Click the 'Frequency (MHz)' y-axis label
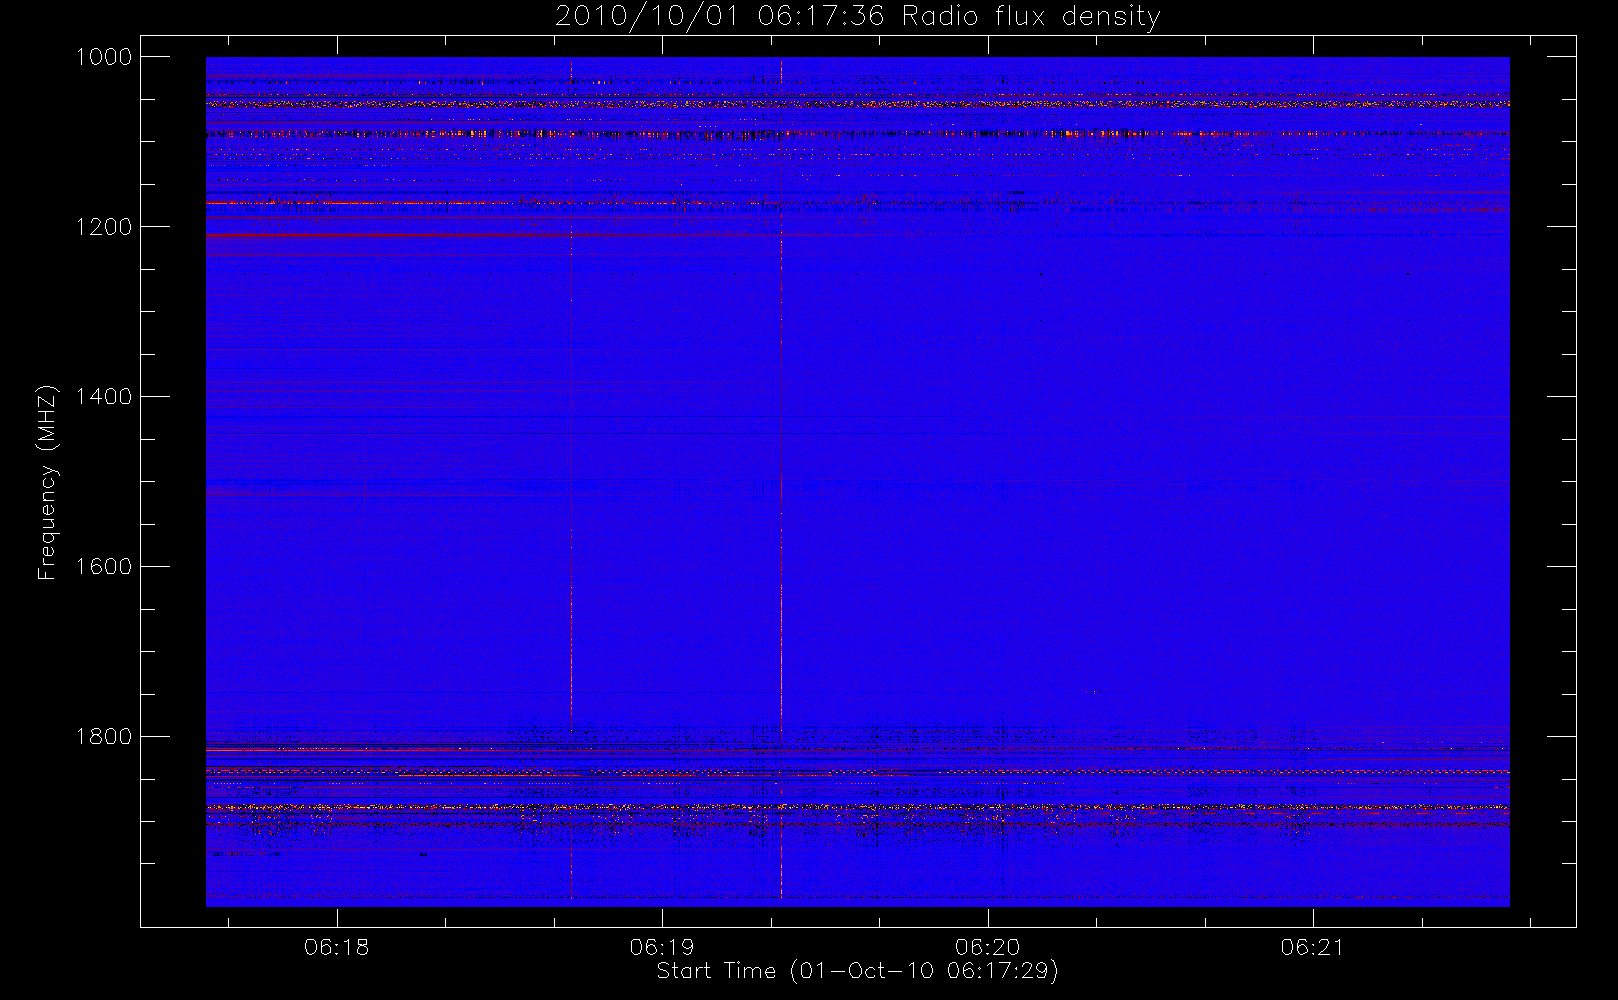Image resolution: width=1618 pixels, height=1000 pixels. click(x=46, y=482)
